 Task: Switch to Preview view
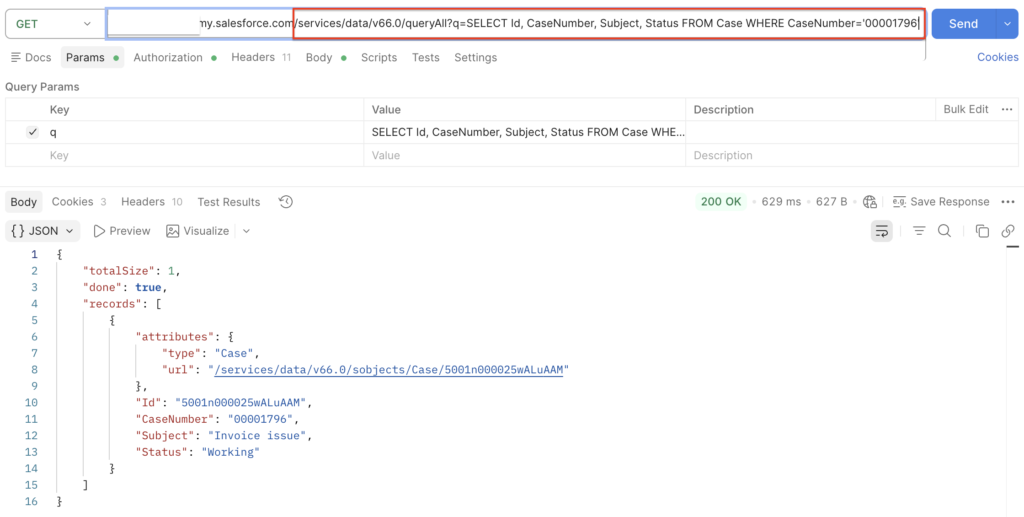point(122,231)
